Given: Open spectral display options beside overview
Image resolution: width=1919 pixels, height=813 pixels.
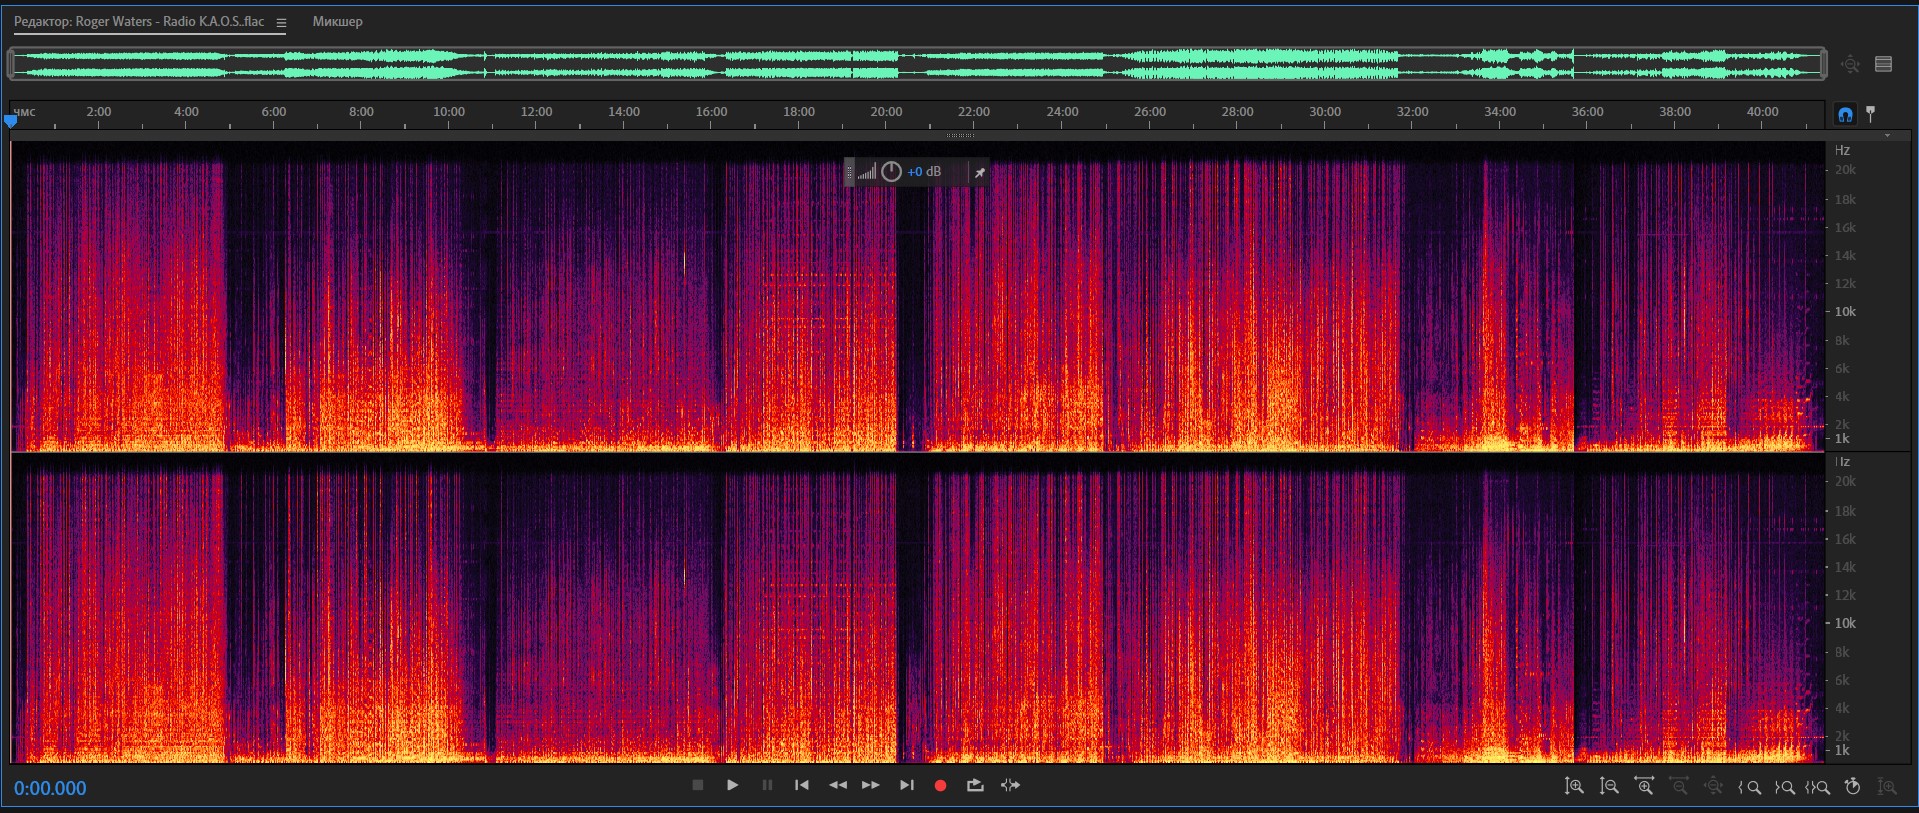Looking at the screenshot, I should (1883, 64).
